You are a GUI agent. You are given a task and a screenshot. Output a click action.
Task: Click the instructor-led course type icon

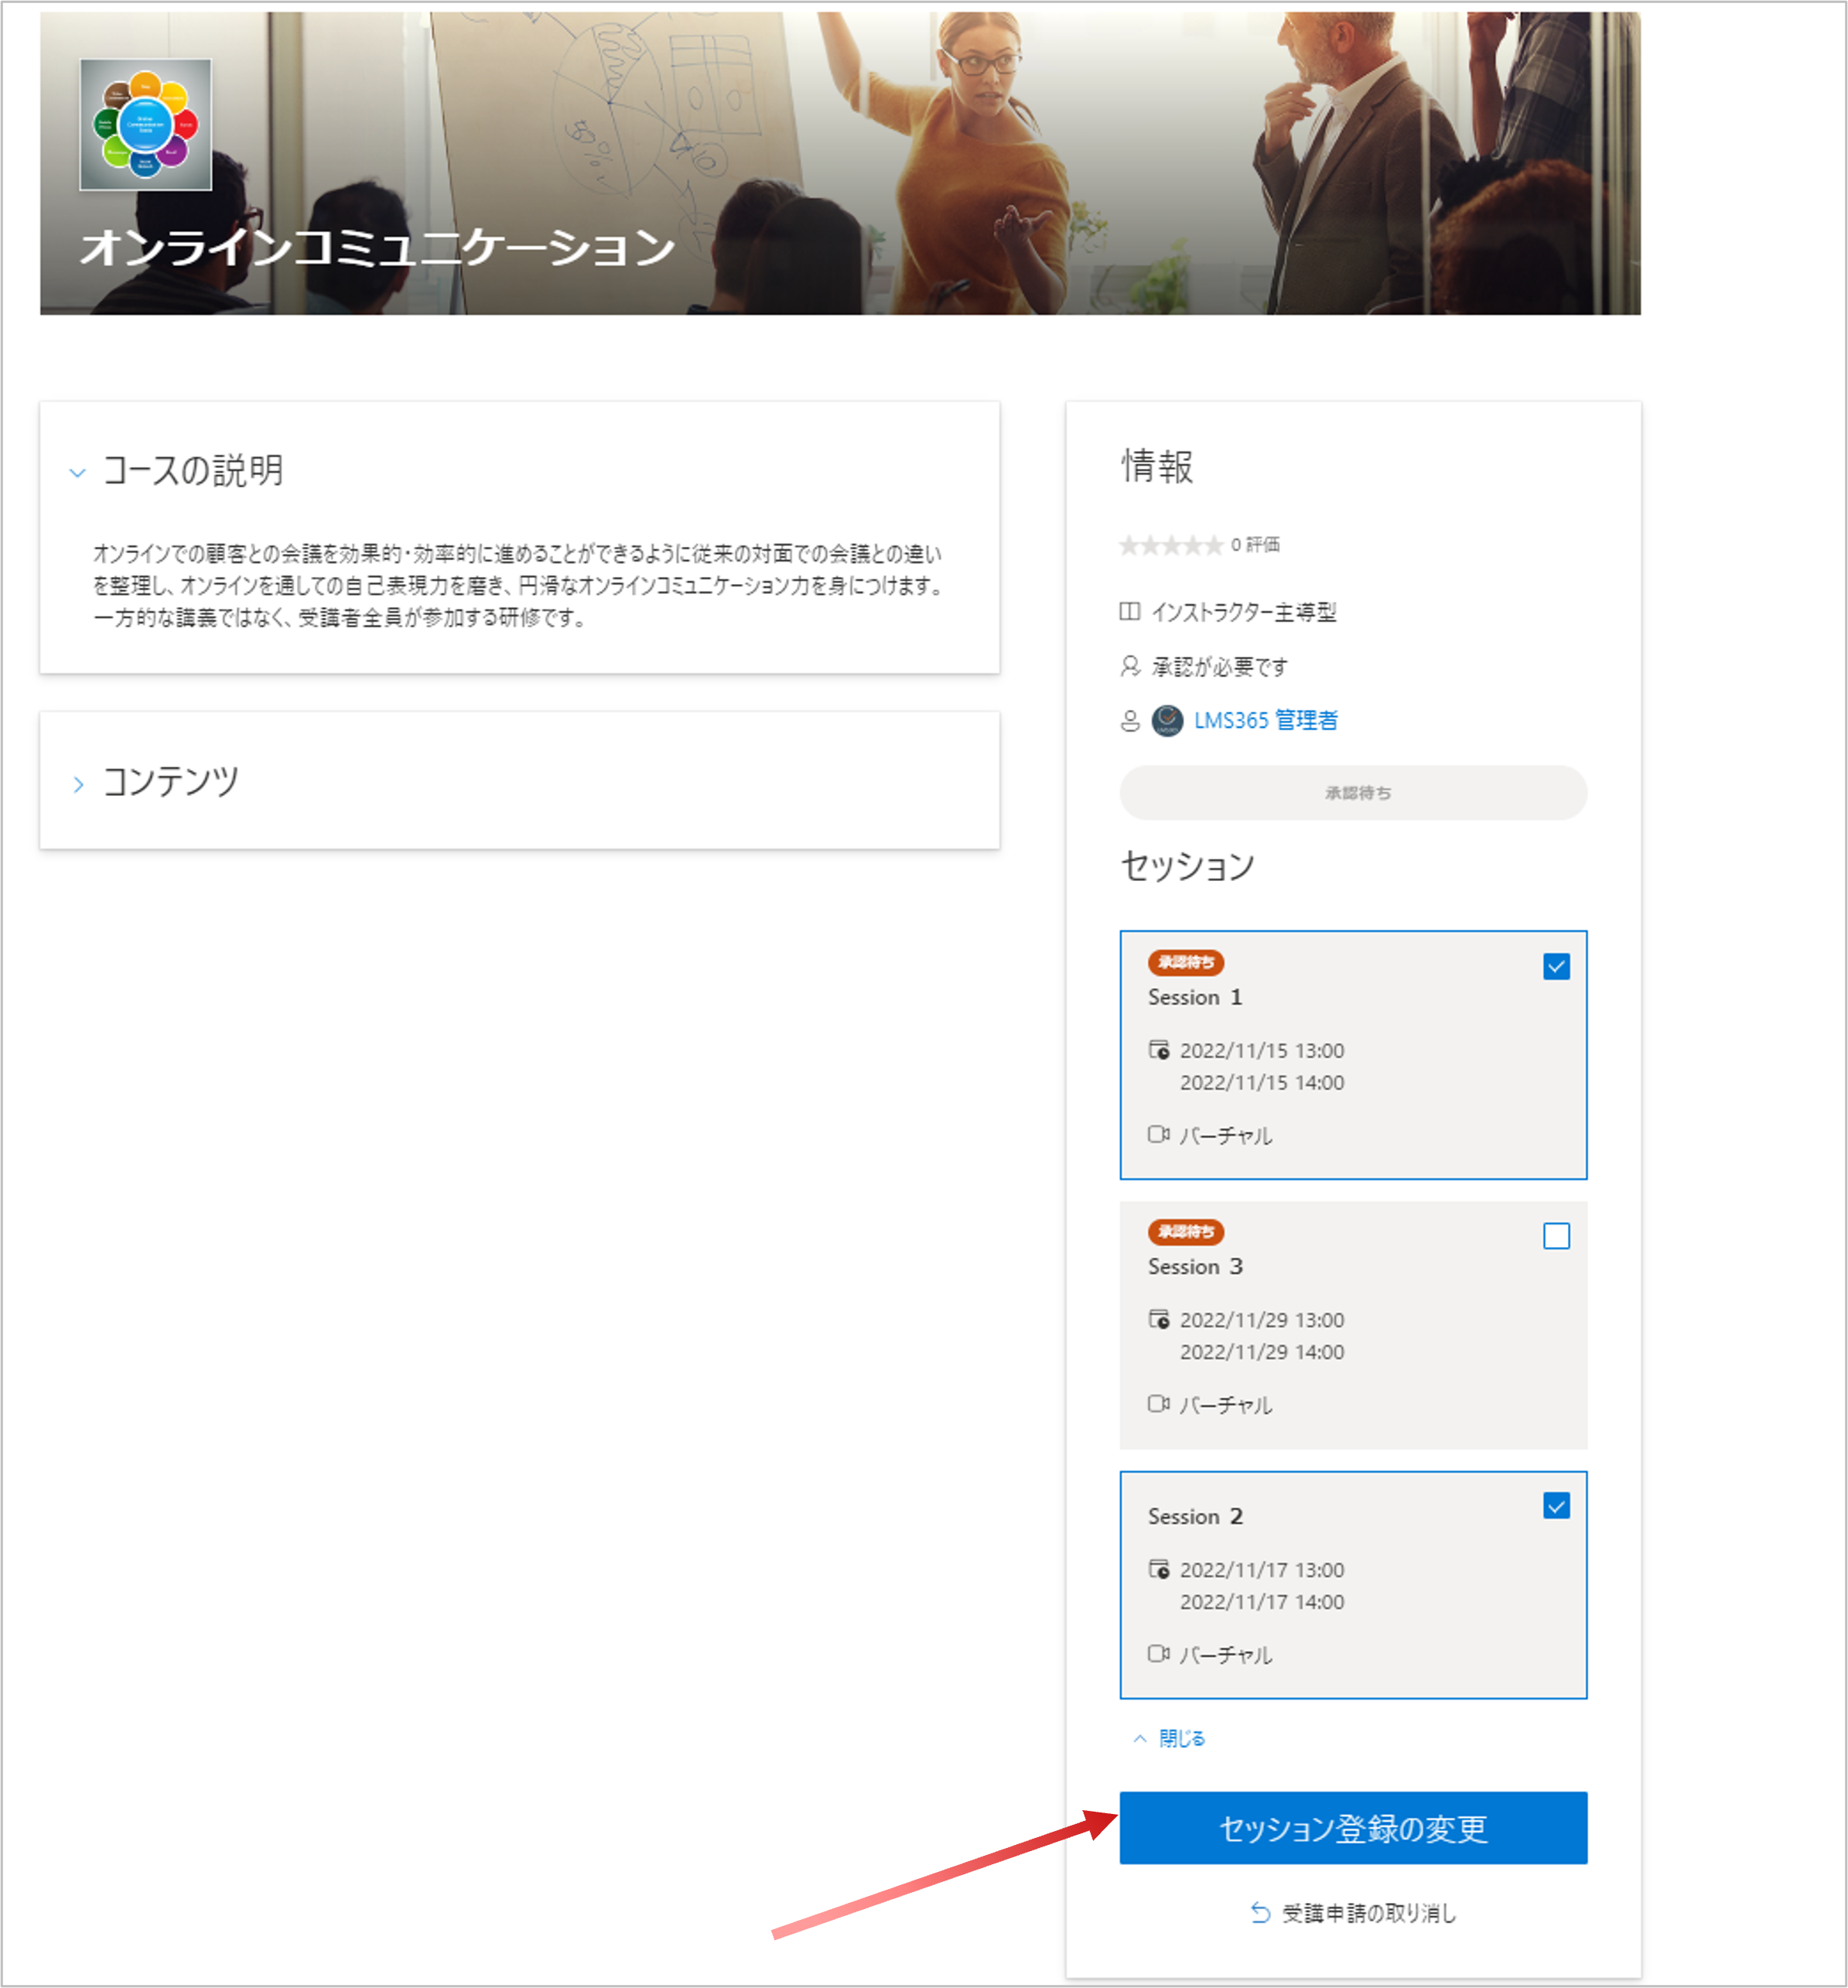(x=1129, y=611)
